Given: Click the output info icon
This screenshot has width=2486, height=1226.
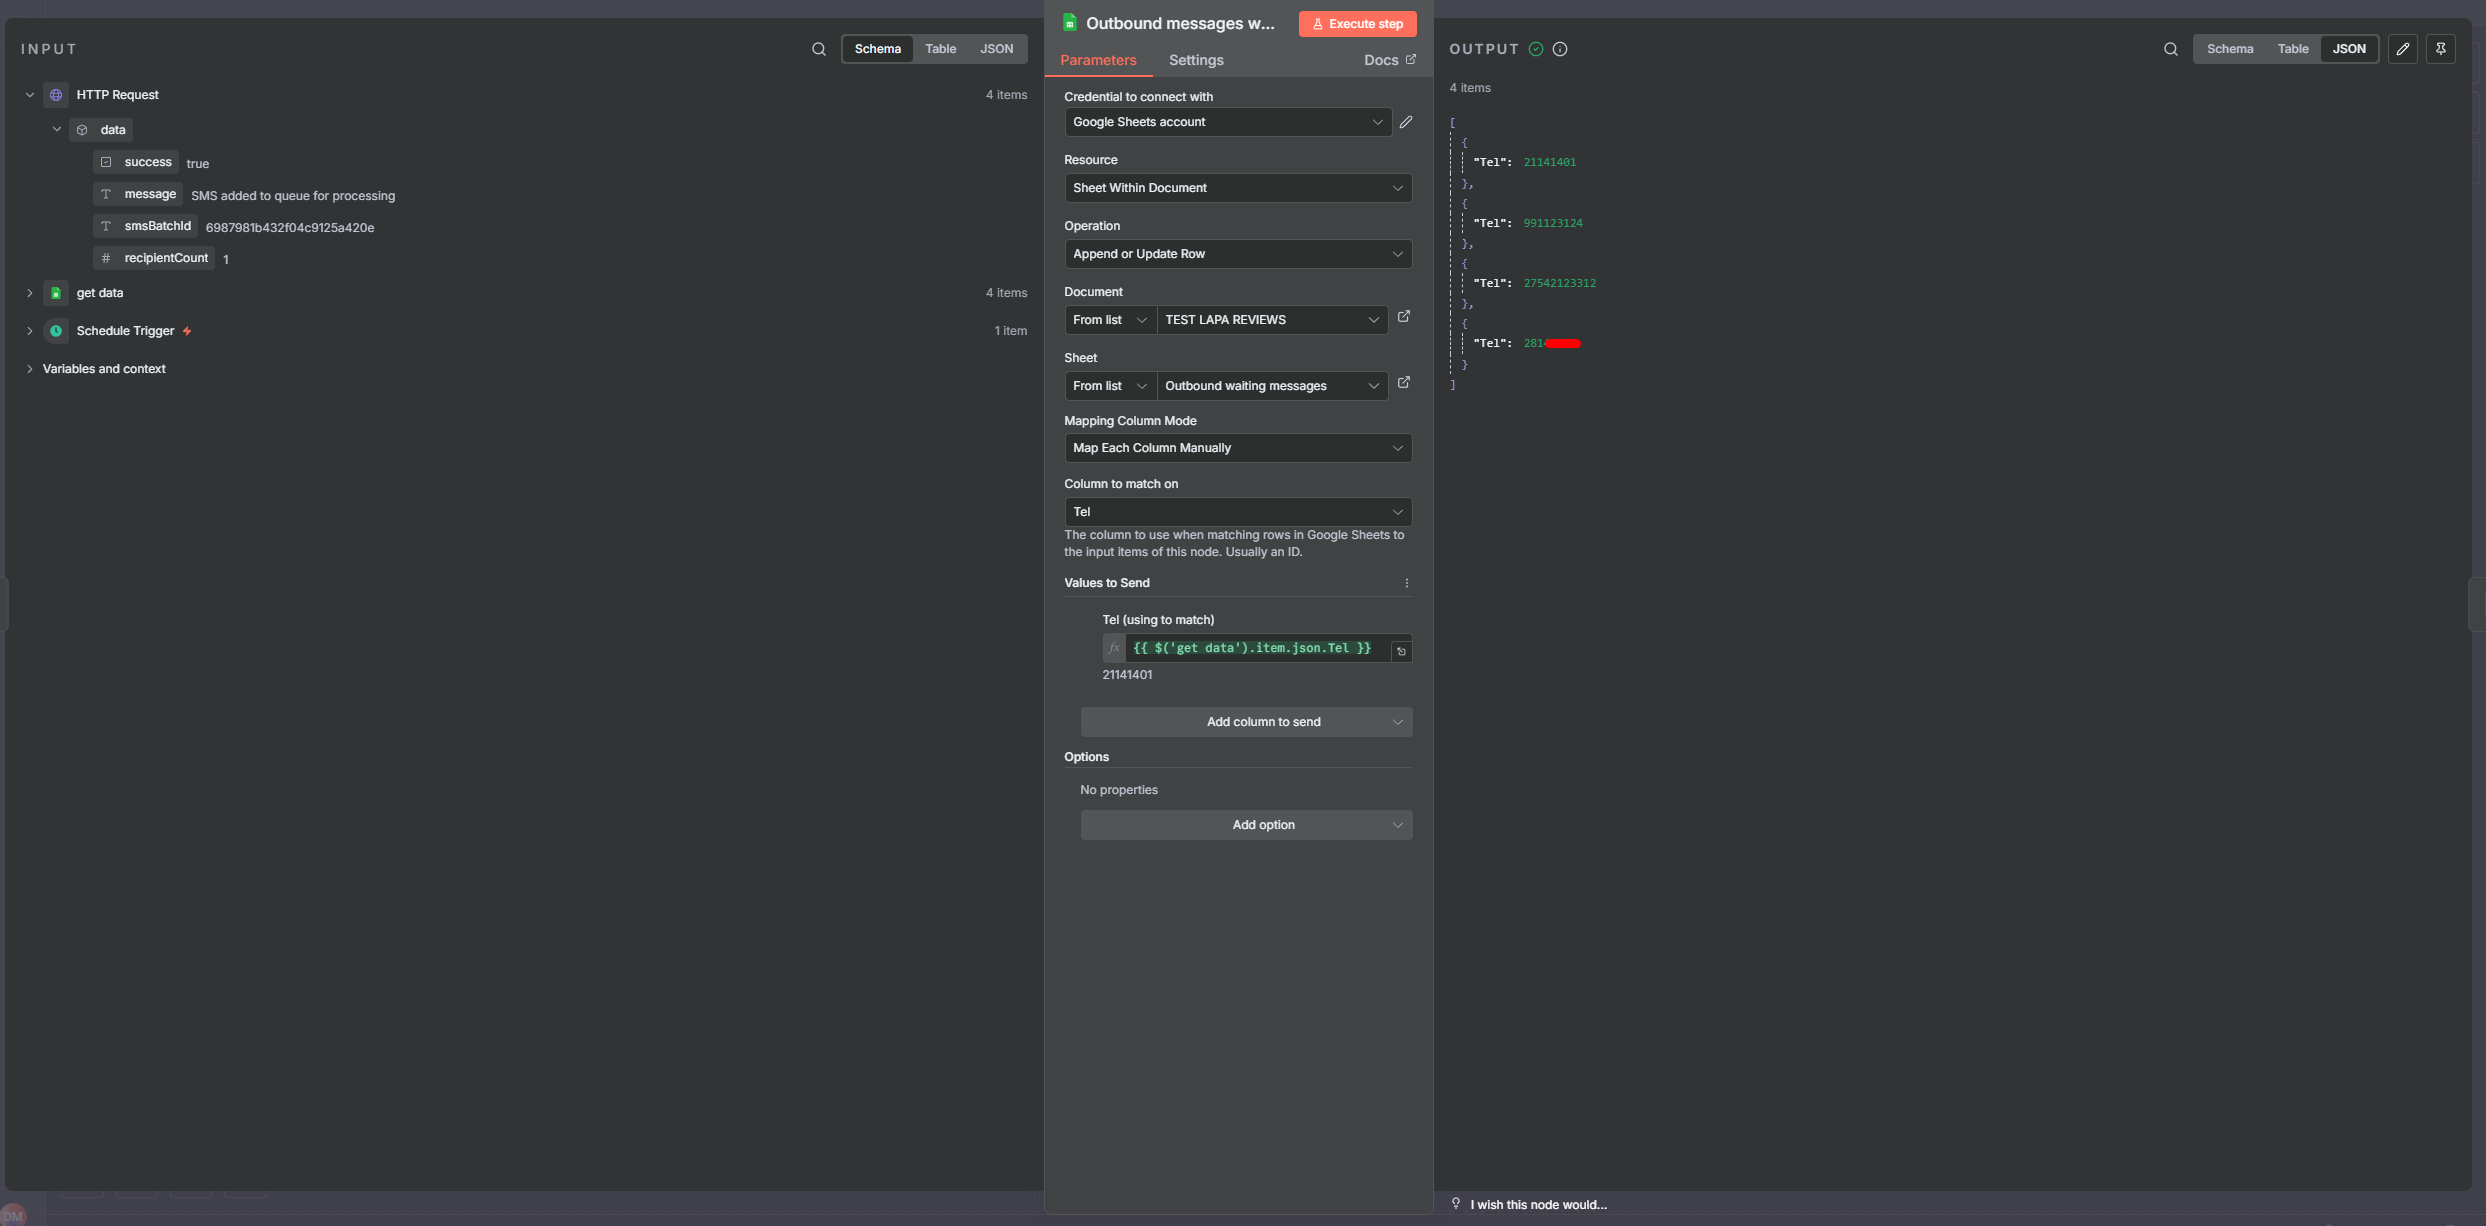Looking at the screenshot, I should pos(1559,49).
